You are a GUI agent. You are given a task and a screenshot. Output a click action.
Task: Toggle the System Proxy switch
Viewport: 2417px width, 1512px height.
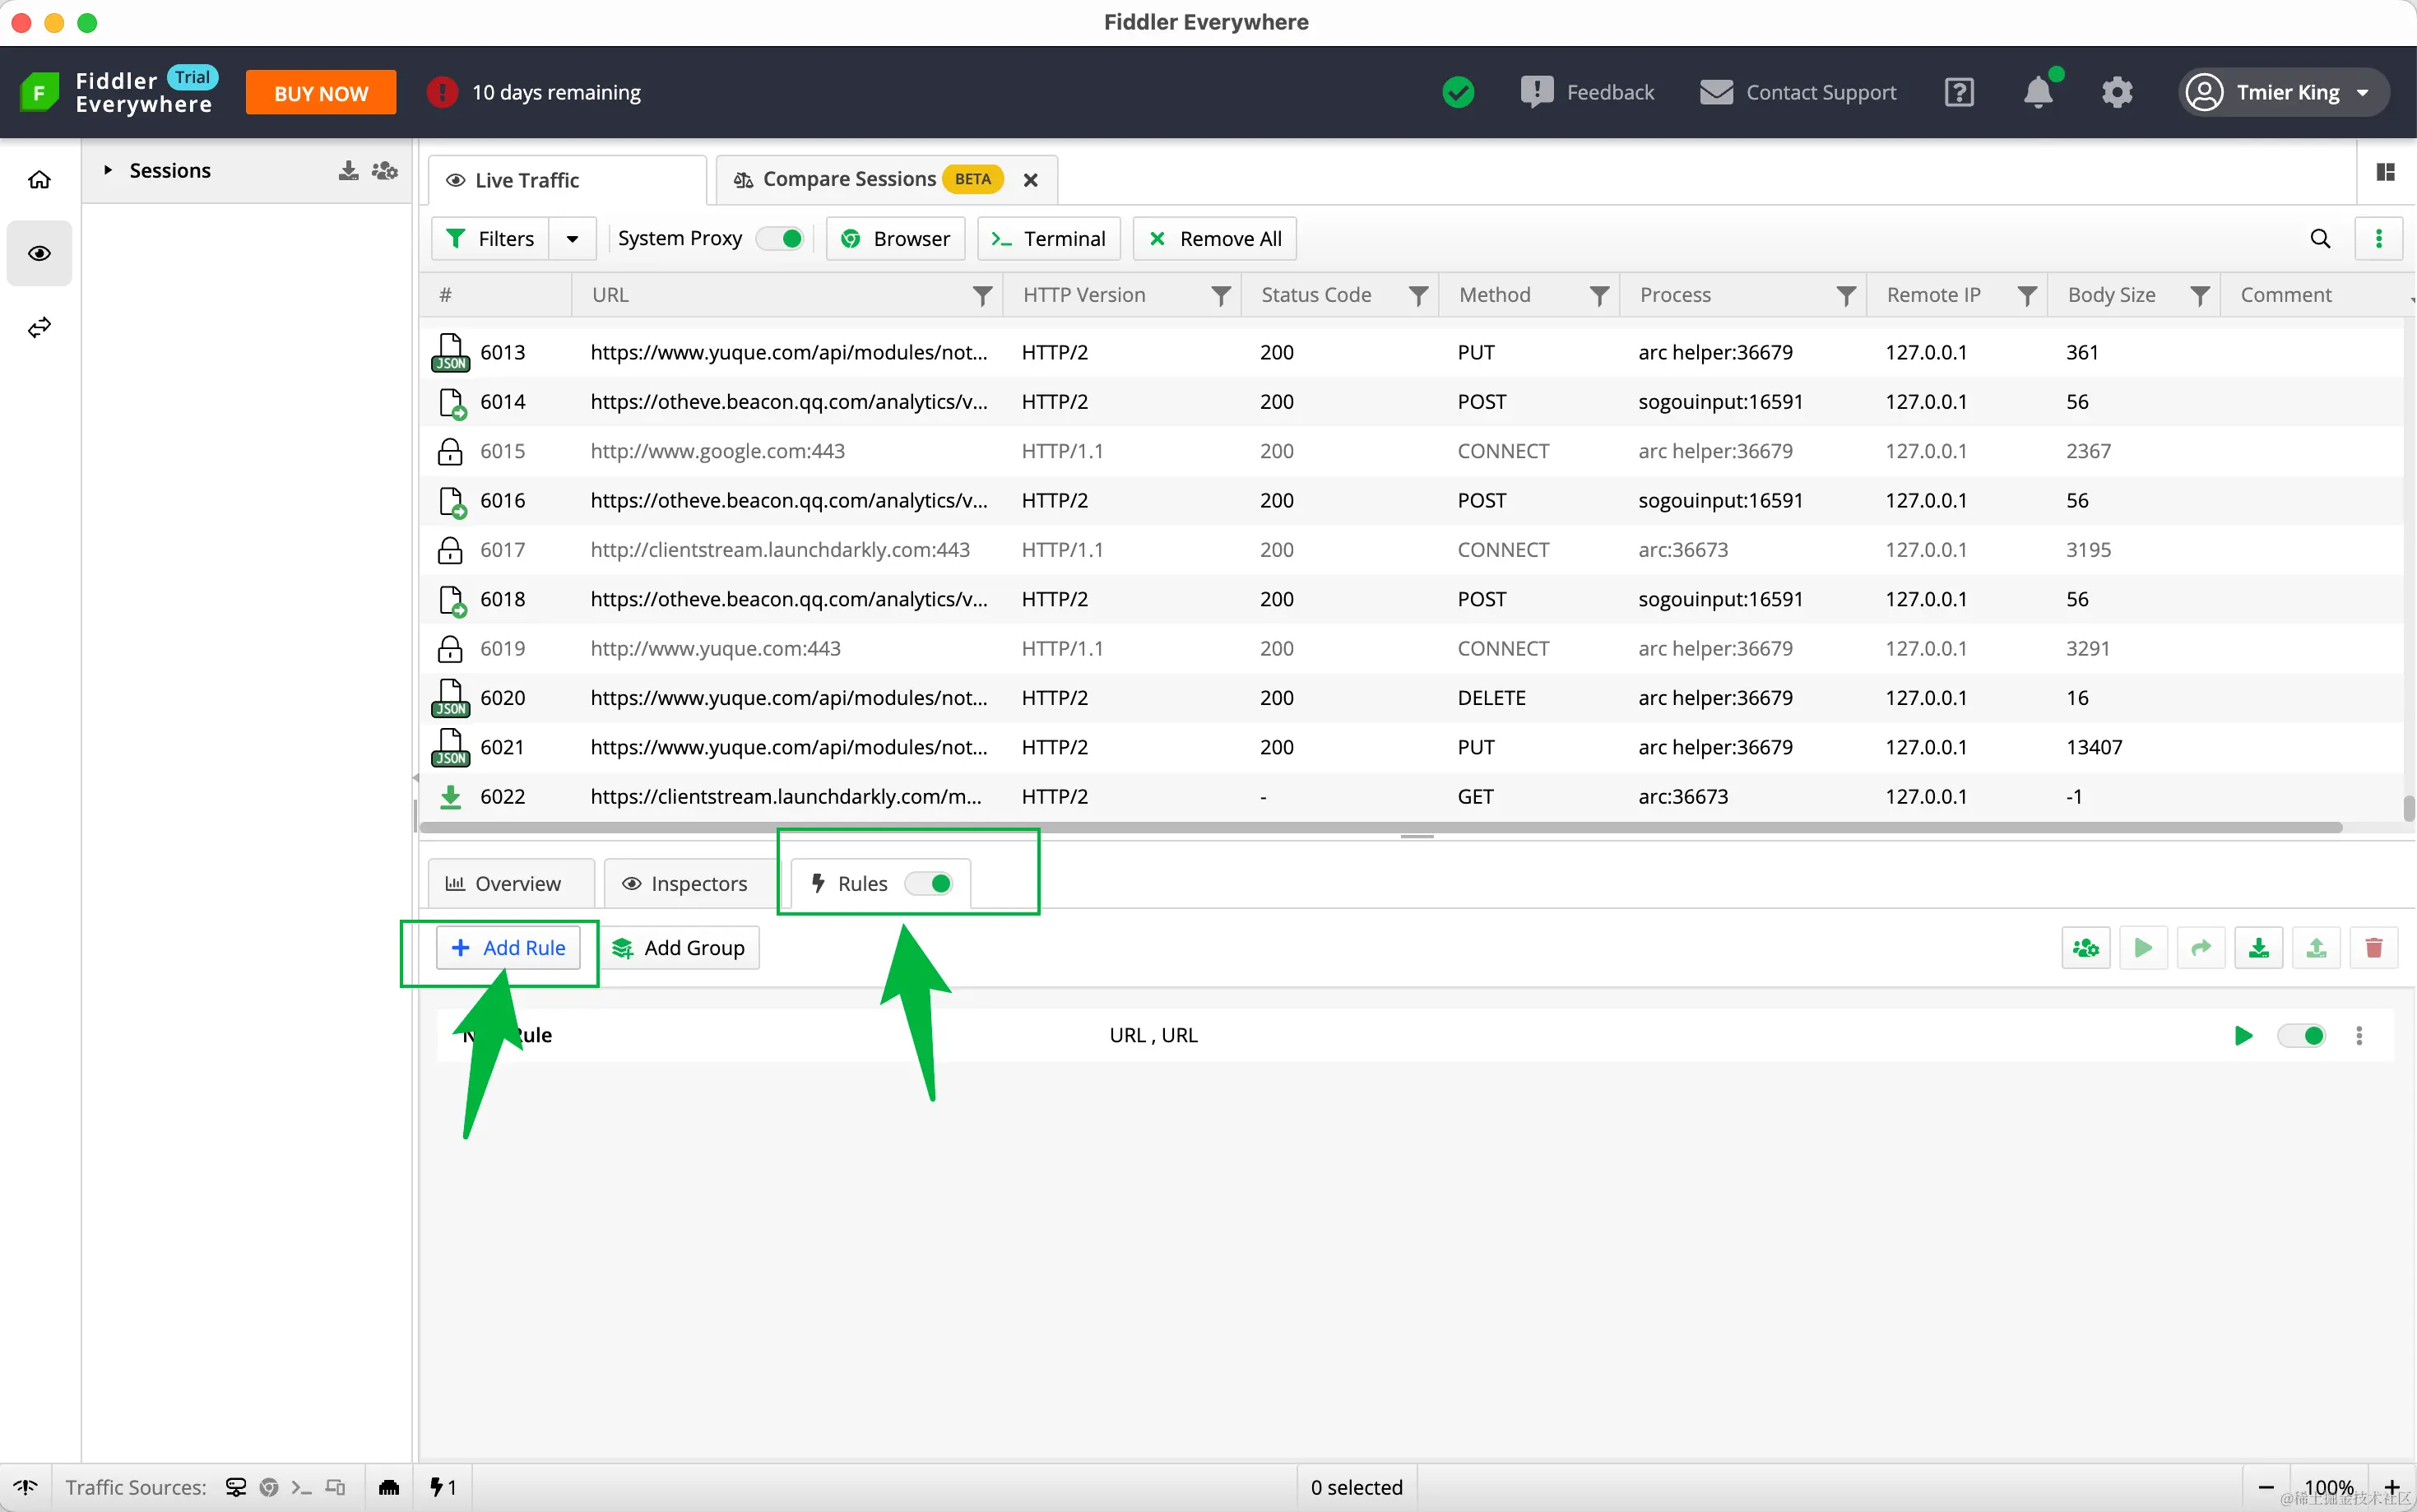tap(781, 238)
